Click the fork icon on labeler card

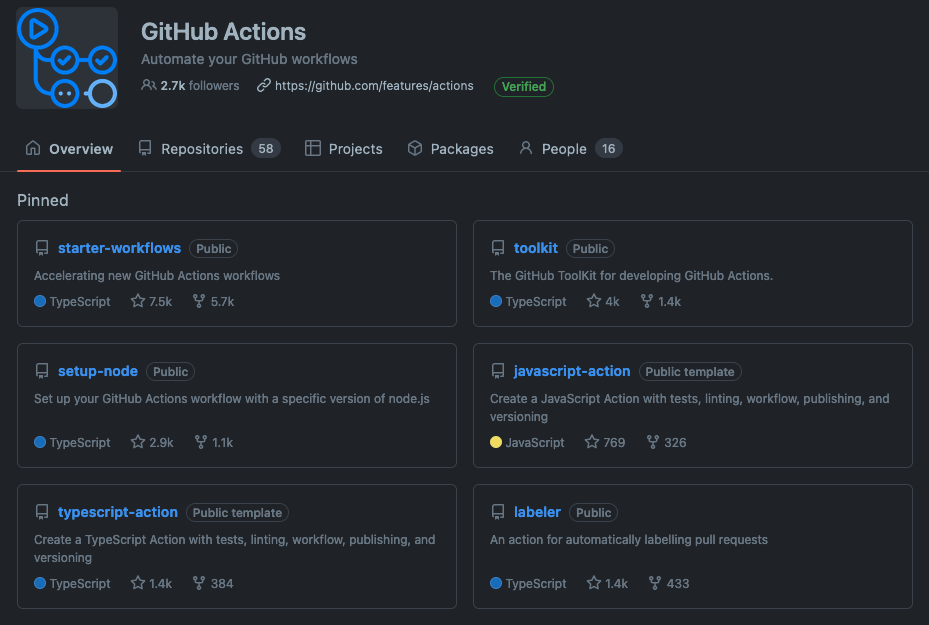pos(655,583)
